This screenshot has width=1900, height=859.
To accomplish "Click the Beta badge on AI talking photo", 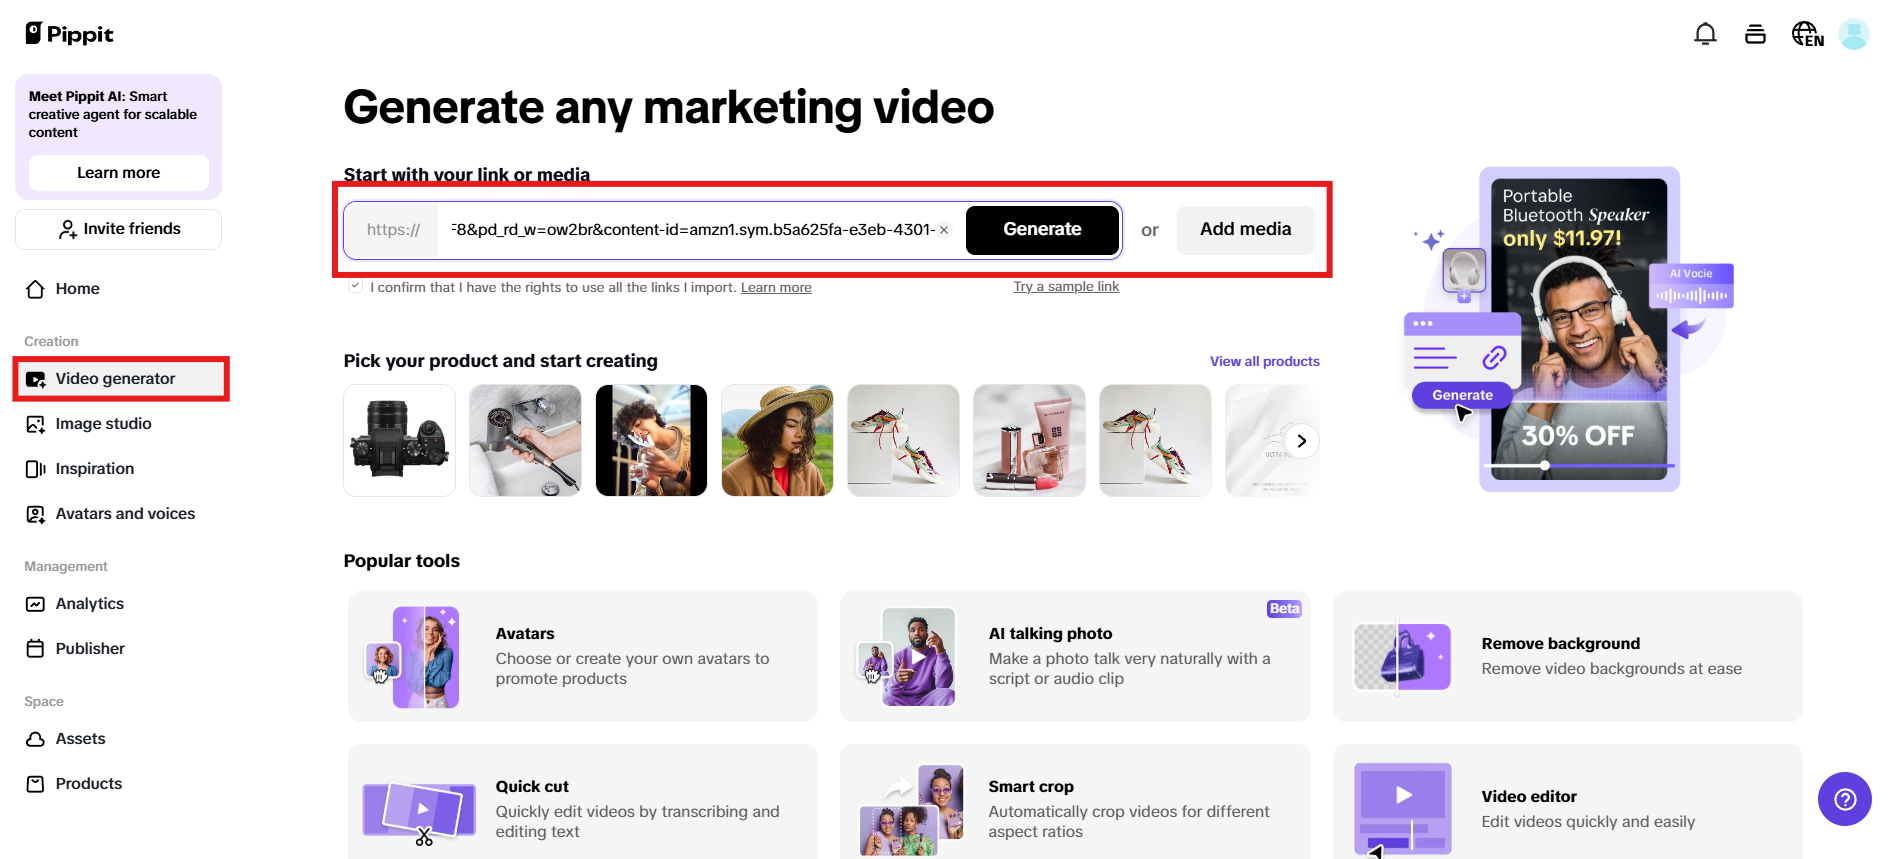I will coord(1284,609).
